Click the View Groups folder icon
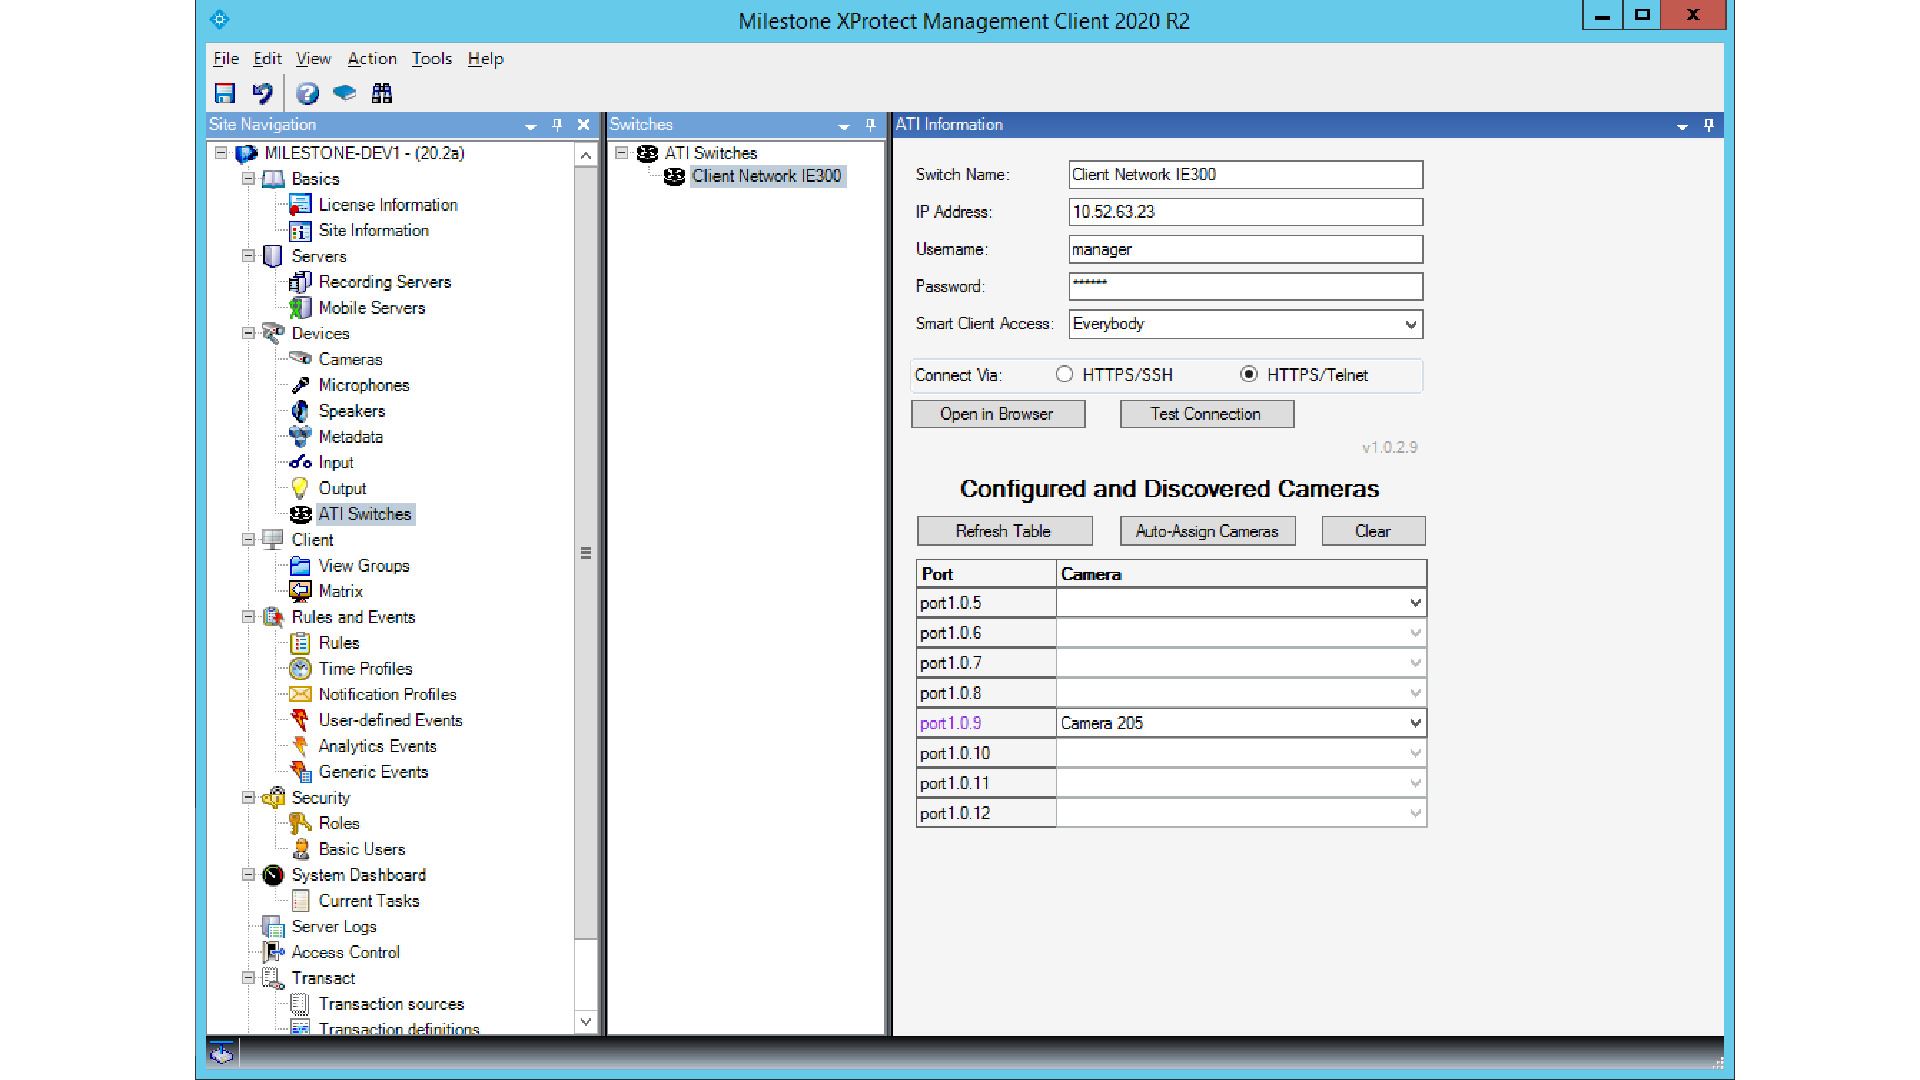The height and width of the screenshot is (1080, 1920). tap(300, 566)
